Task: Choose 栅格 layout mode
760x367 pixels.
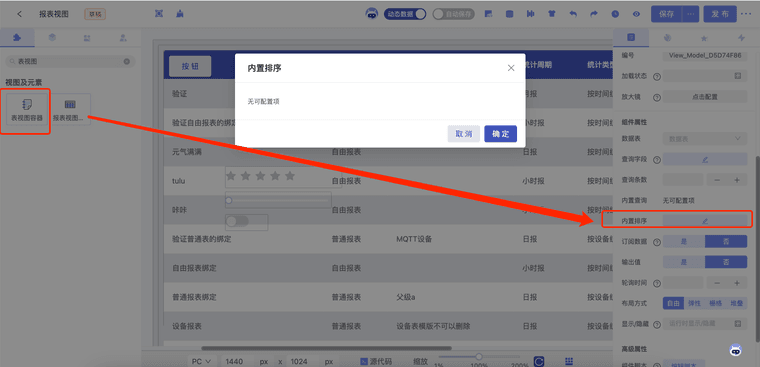Action: tap(715, 303)
